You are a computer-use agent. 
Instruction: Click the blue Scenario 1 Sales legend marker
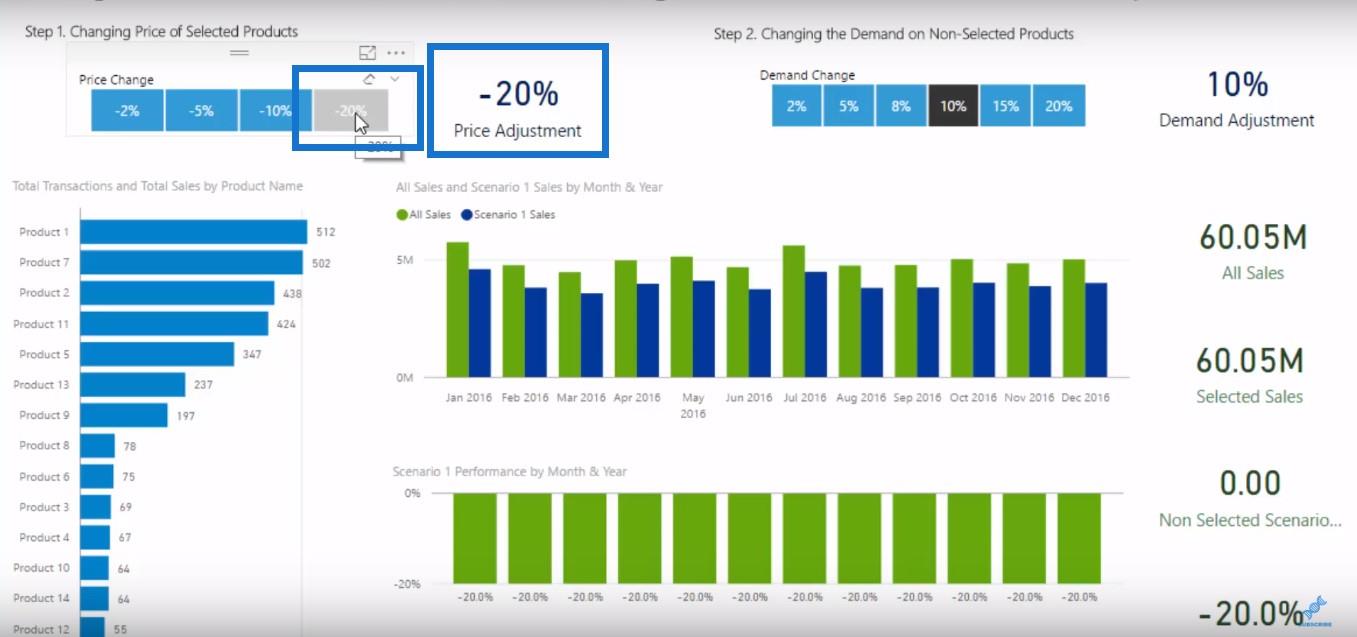466,214
